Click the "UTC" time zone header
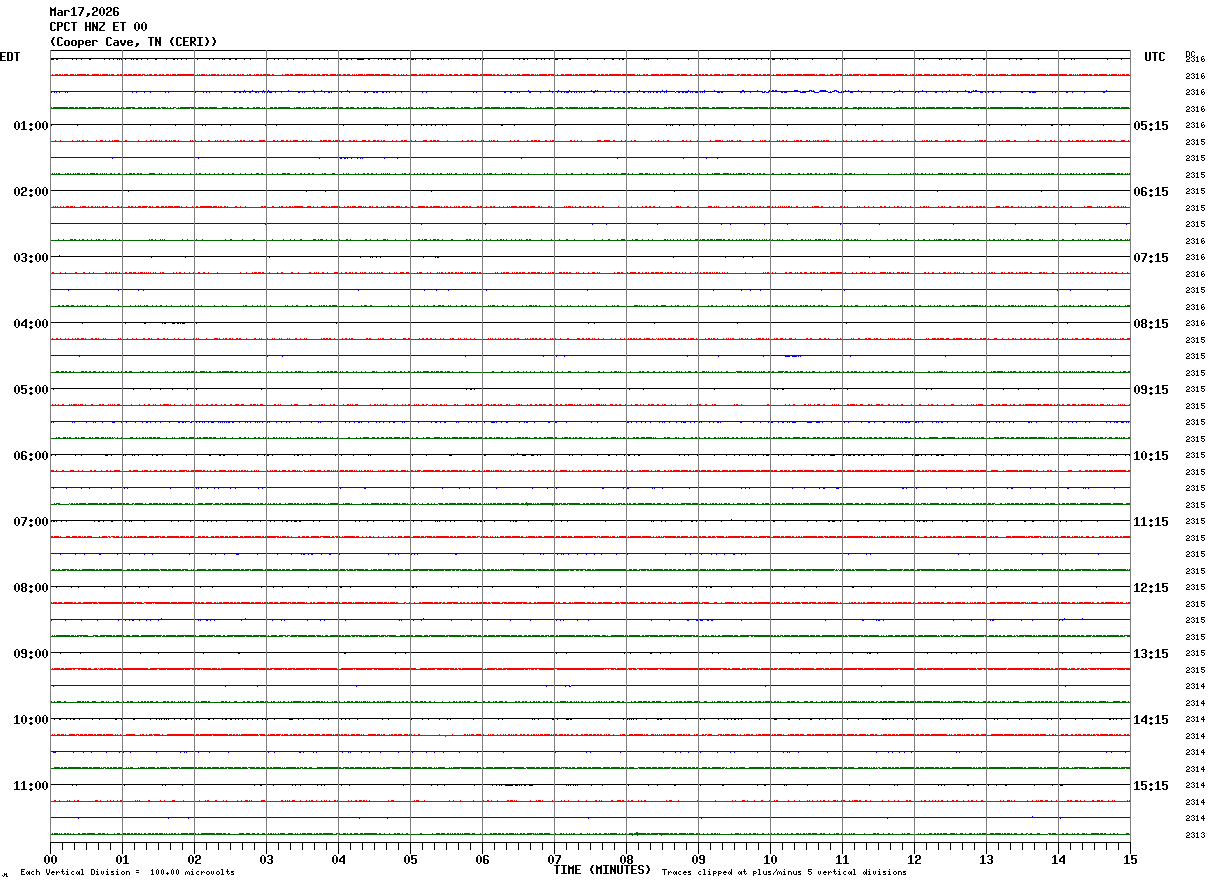This screenshot has height=886, width=1210. coord(1155,57)
